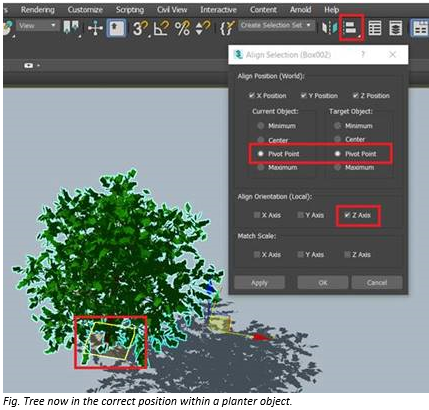Select Current Object Maximum radio
Viewport: 429px width, 410px height.
261,167
